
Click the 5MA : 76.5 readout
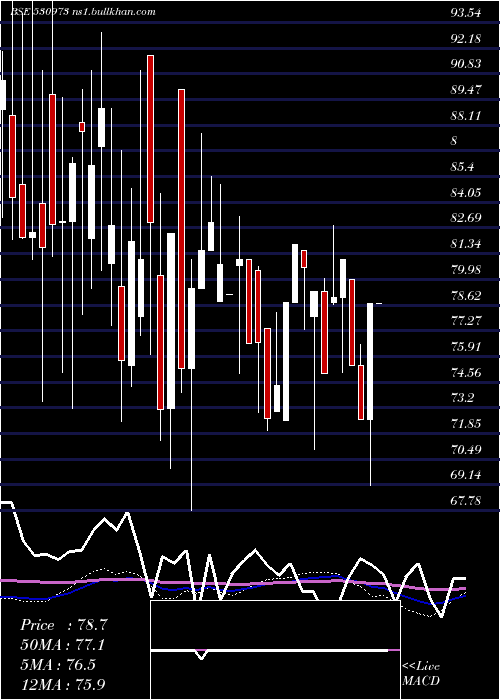[x=58, y=665]
